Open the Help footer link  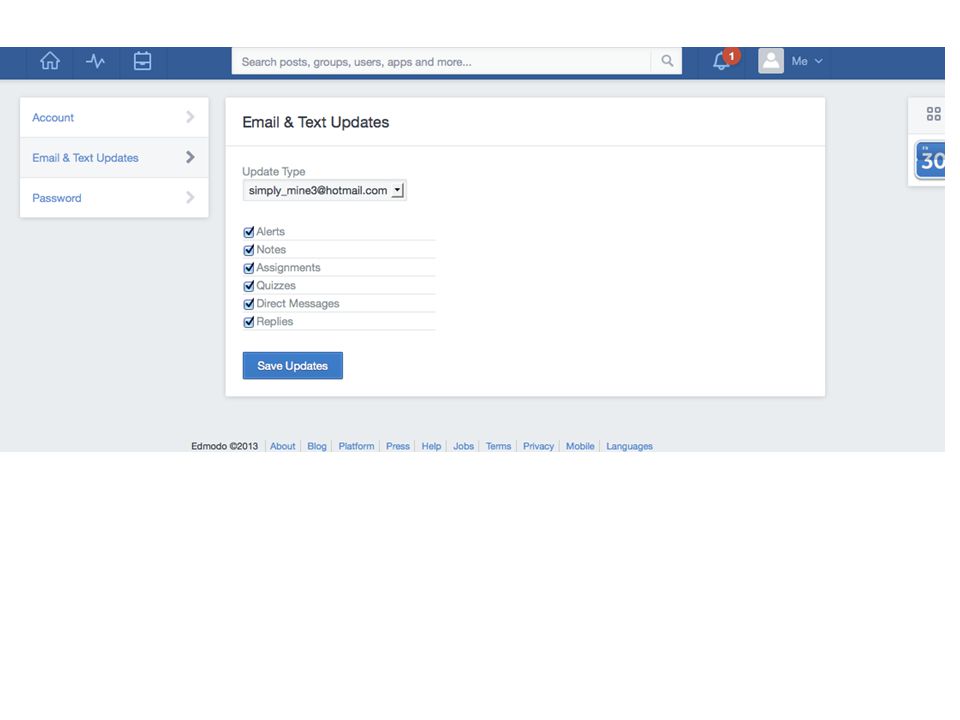pyautogui.click(x=431, y=446)
